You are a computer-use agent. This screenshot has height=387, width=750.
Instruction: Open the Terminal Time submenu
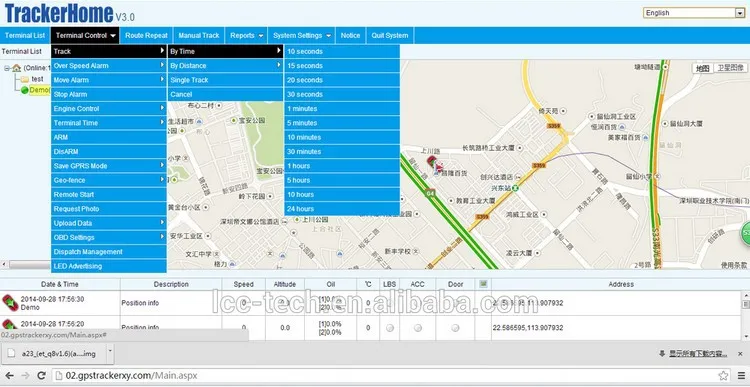(x=109, y=123)
